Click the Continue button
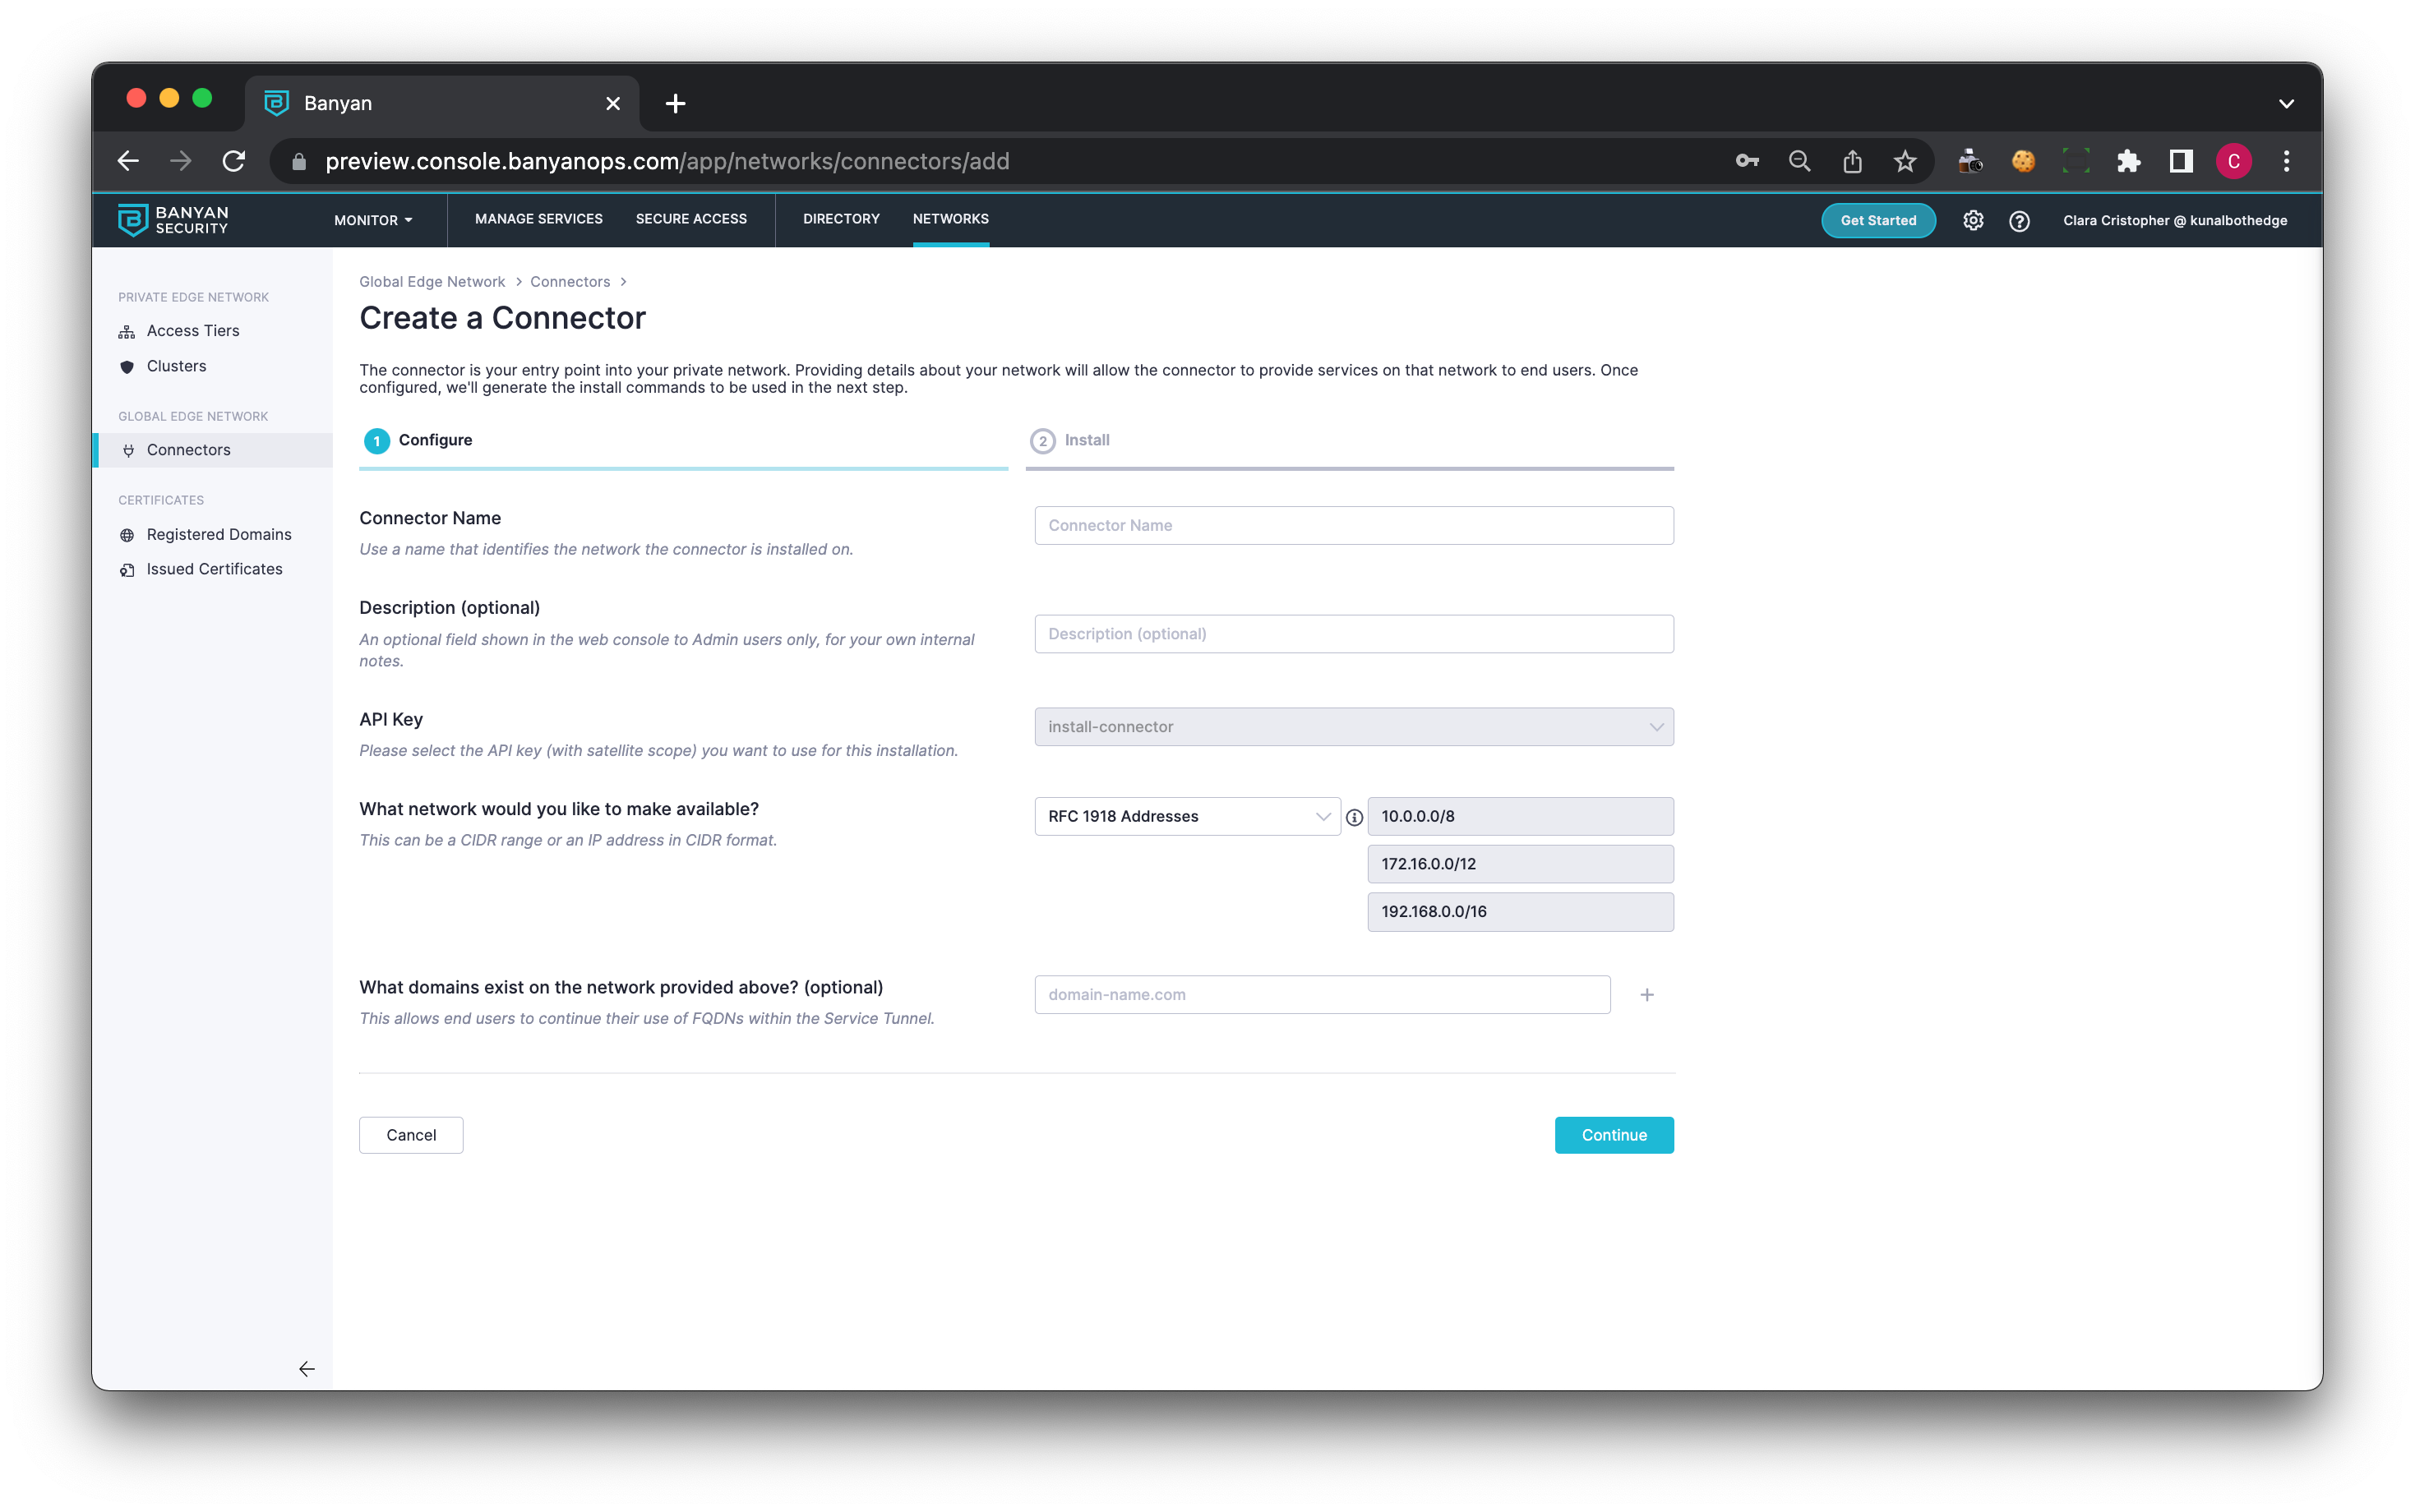 point(1613,1135)
